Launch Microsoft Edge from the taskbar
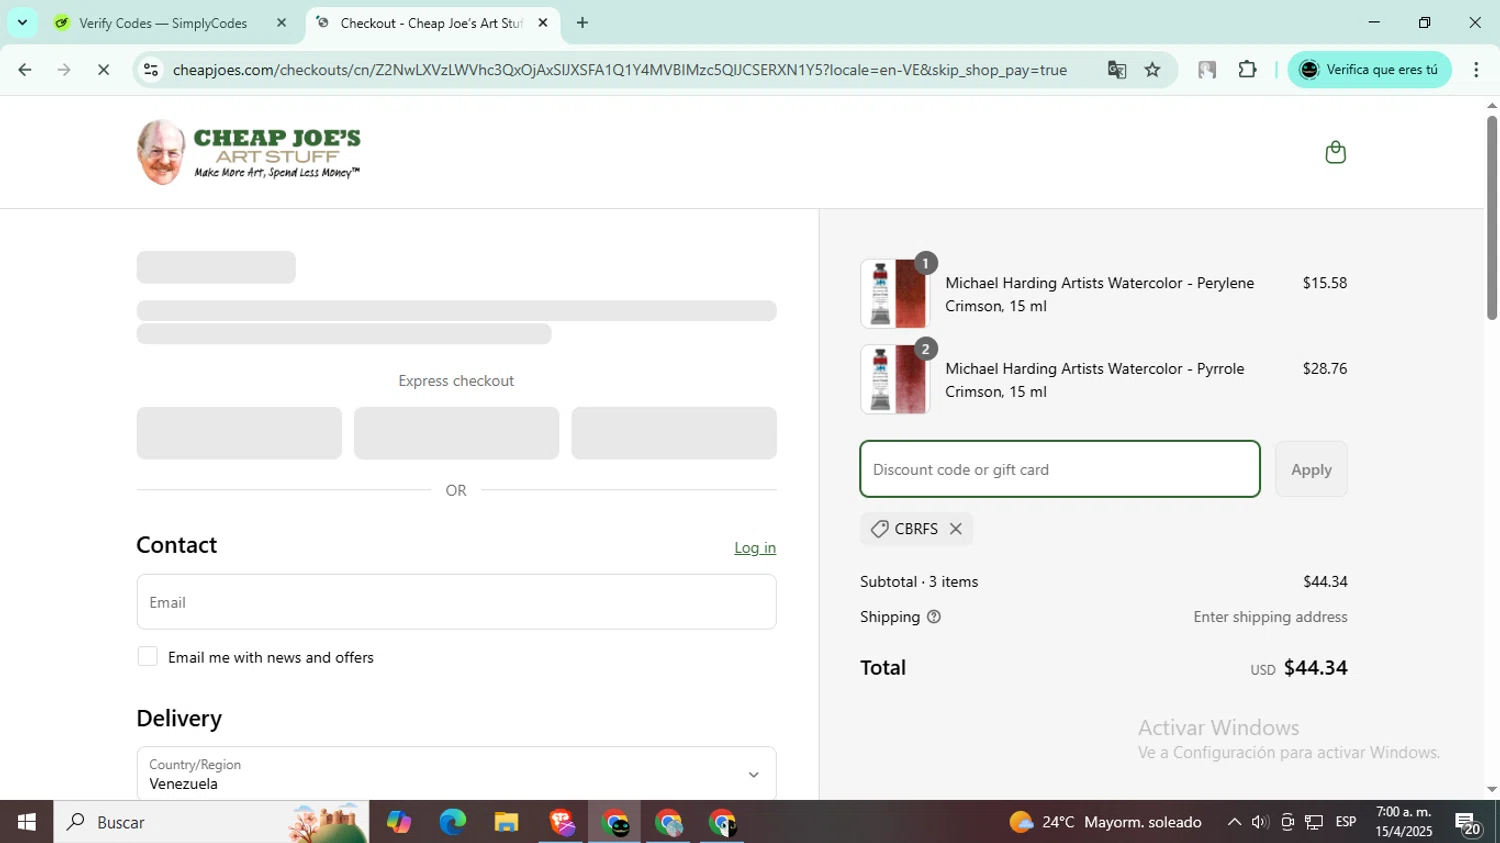 coord(452,822)
